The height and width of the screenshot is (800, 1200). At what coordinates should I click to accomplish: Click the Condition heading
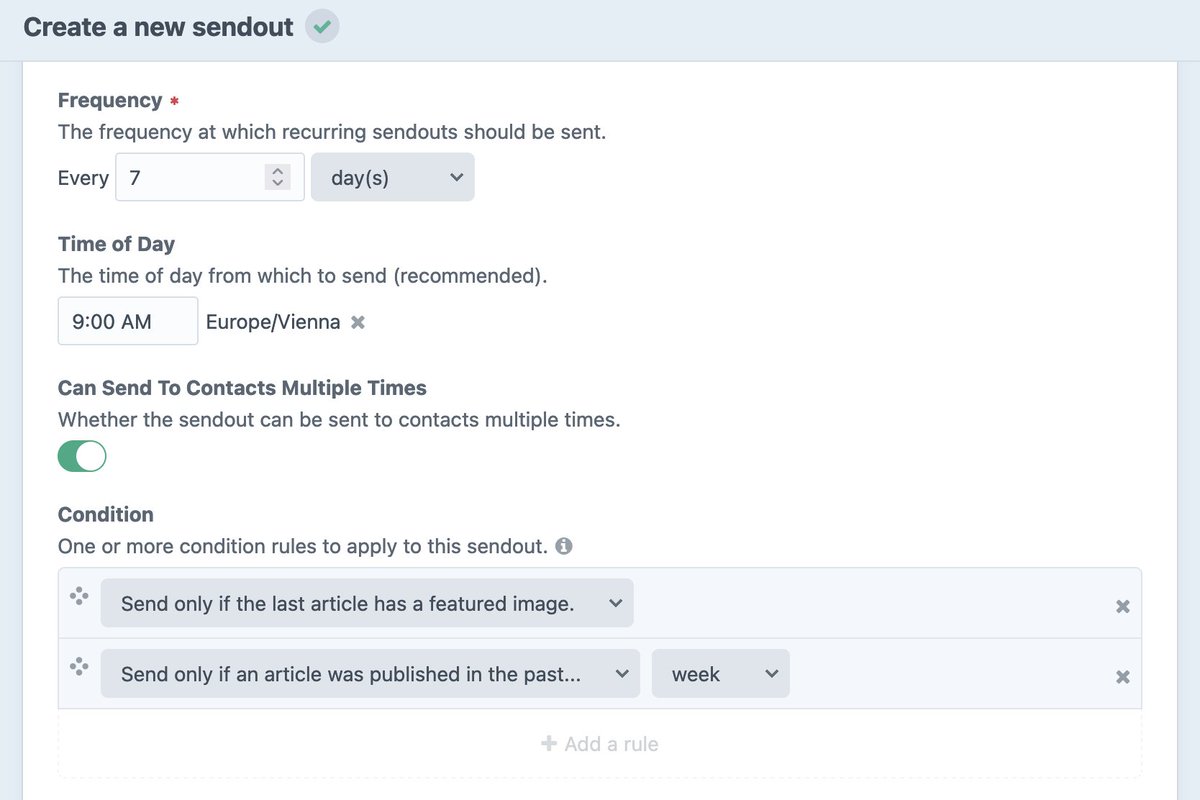(106, 514)
